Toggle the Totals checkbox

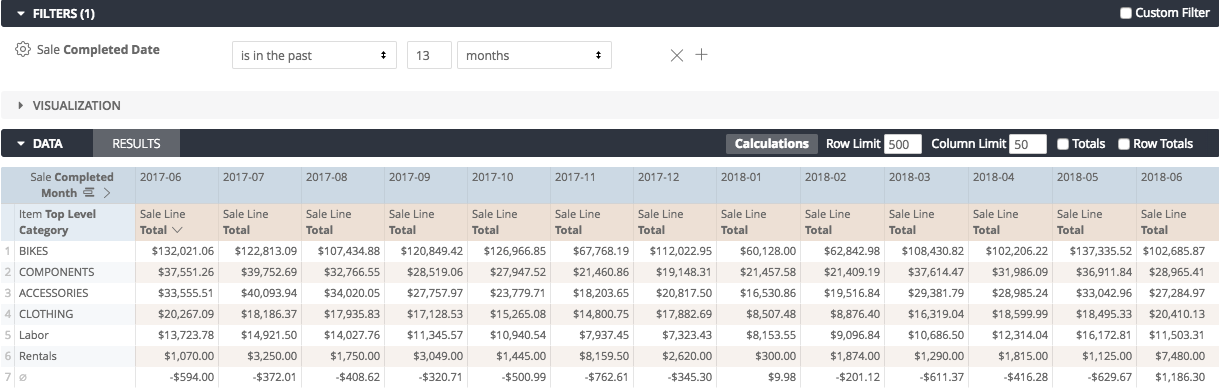(1063, 144)
